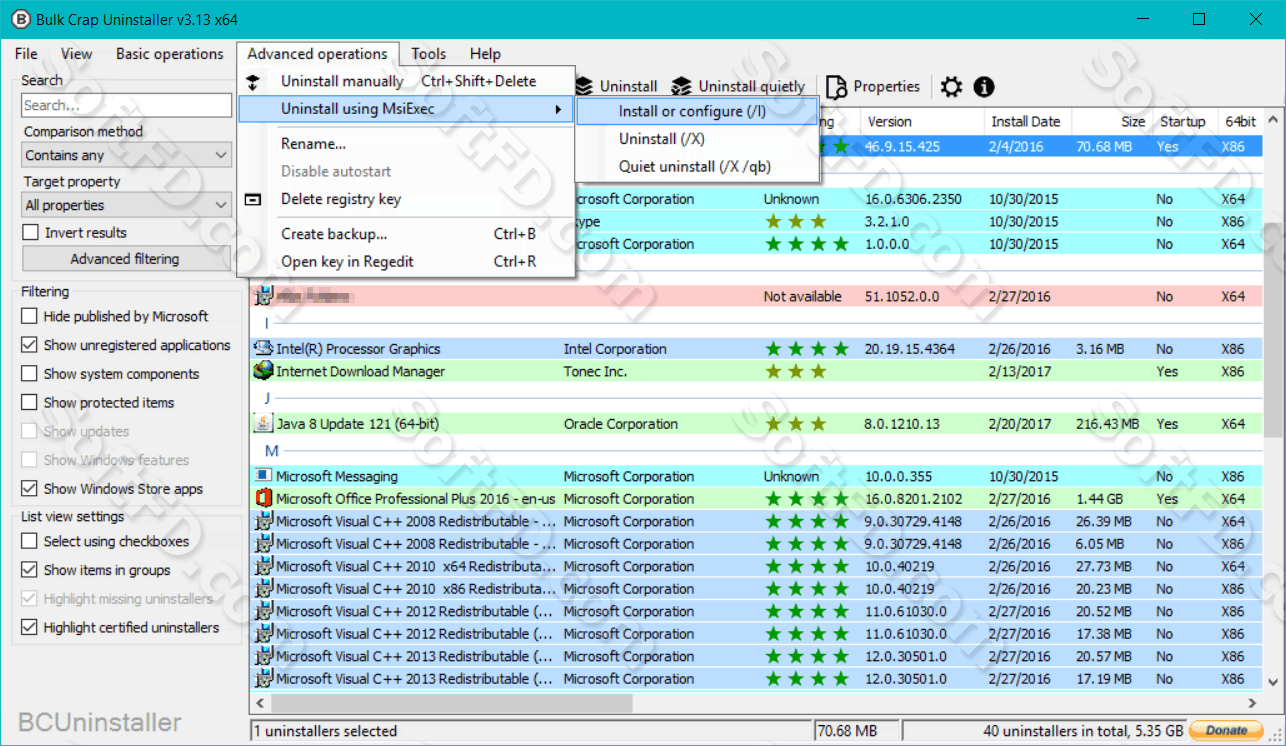The width and height of the screenshot is (1286, 746).
Task: Choose Create backup... menu entry
Action: 406,234
